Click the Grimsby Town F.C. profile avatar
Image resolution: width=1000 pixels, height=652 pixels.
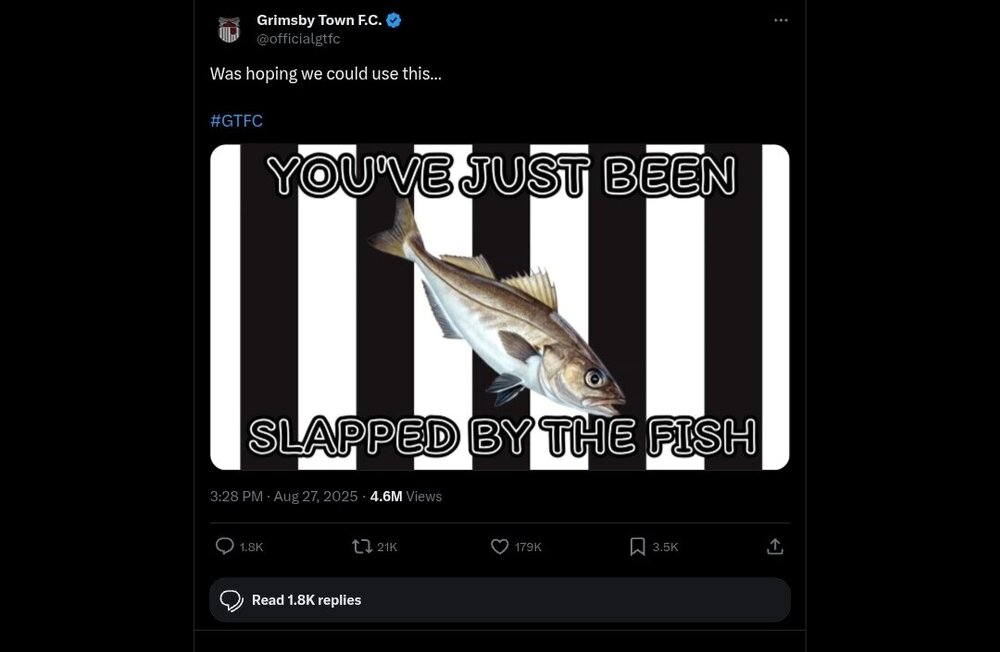pos(229,29)
